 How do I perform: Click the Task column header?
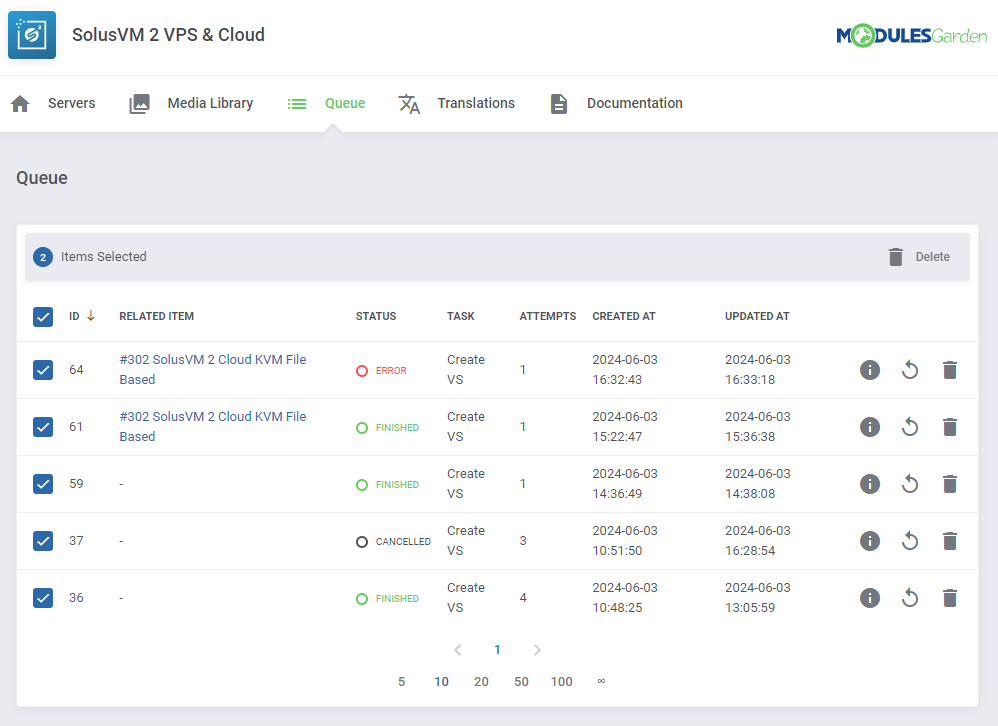point(461,316)
